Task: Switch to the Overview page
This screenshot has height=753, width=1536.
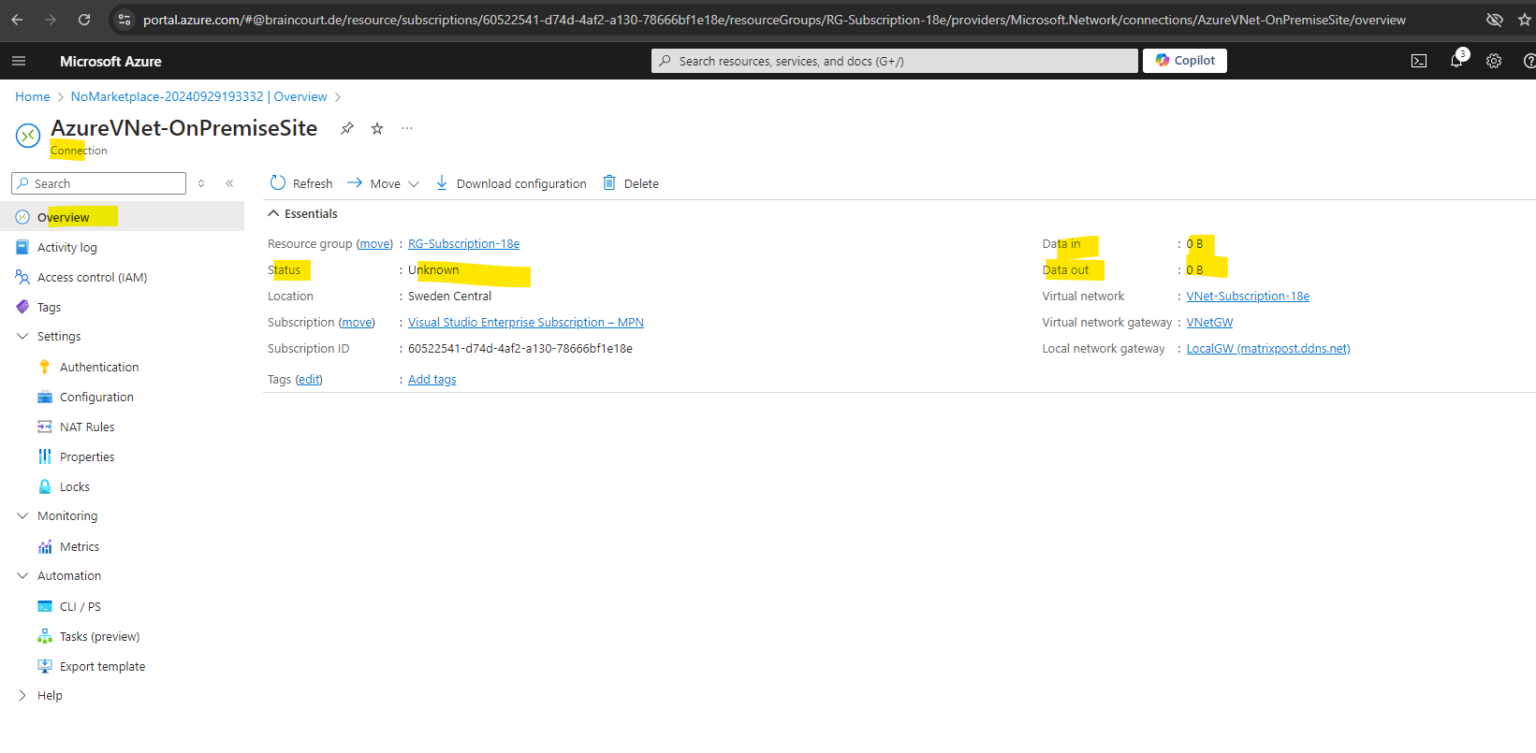Action: pos(64,216)
